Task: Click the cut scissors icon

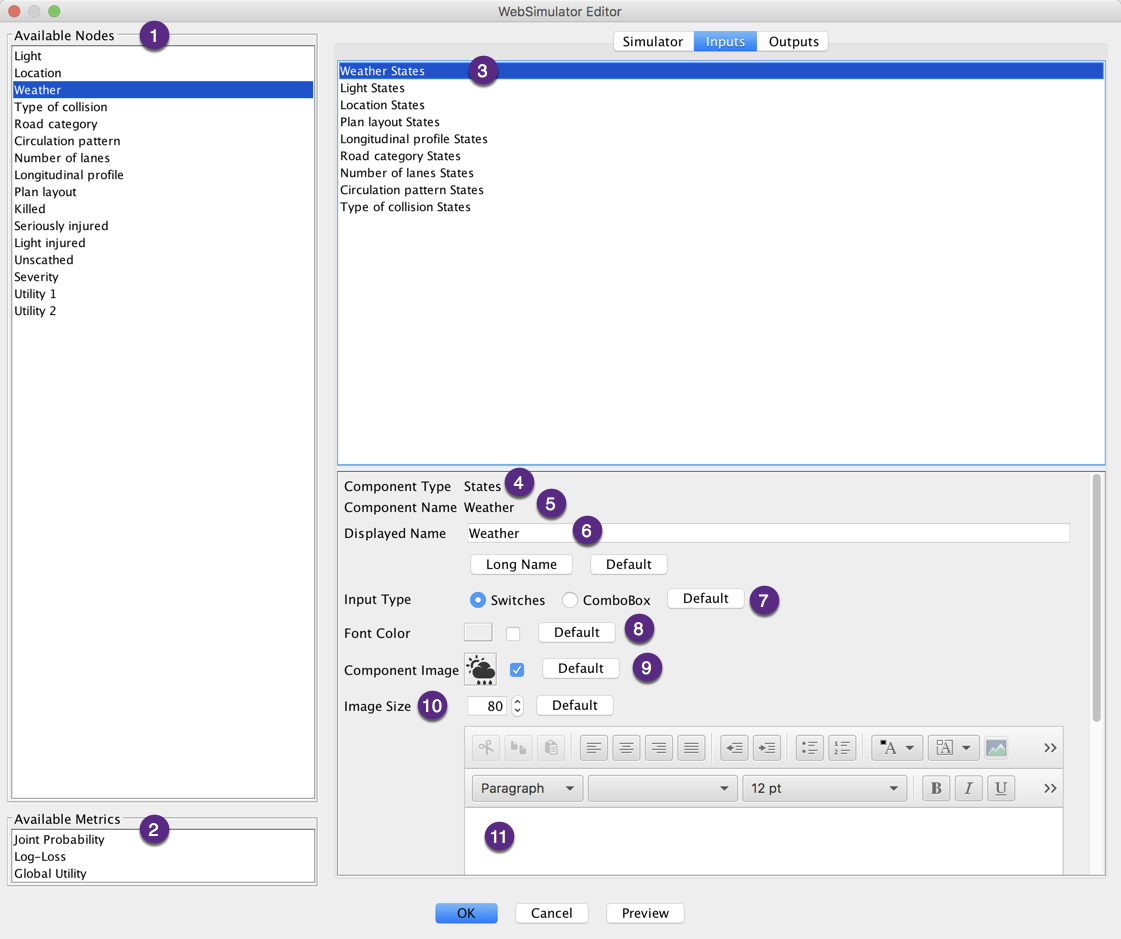Action: coord(486,748)
